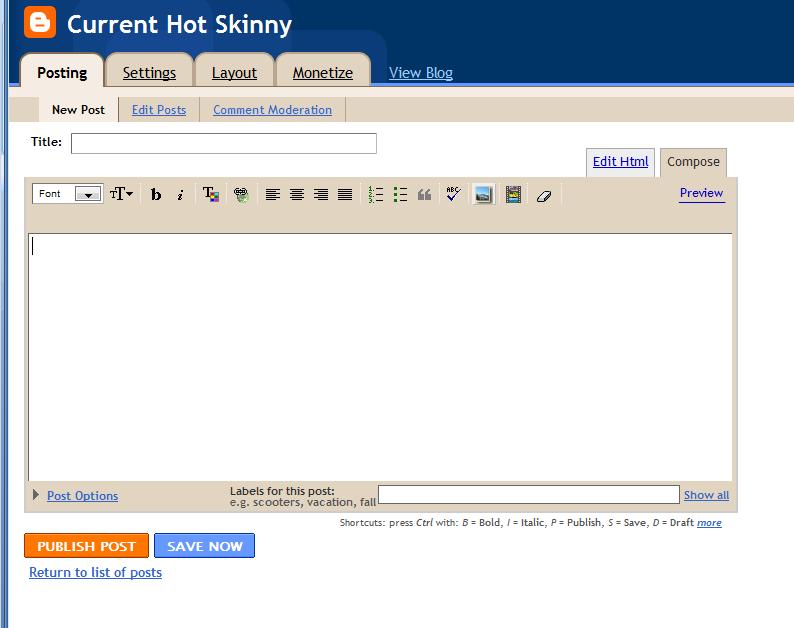Insert a hyperlink with the link icon
The width and height of the screenshot is (794, 628).
coord(241,194)
